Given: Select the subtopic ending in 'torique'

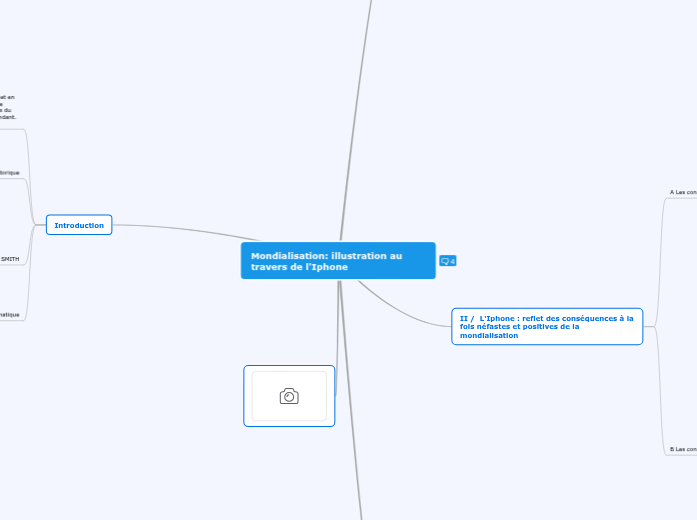Looking at the screenshot, I should (9, 172).
